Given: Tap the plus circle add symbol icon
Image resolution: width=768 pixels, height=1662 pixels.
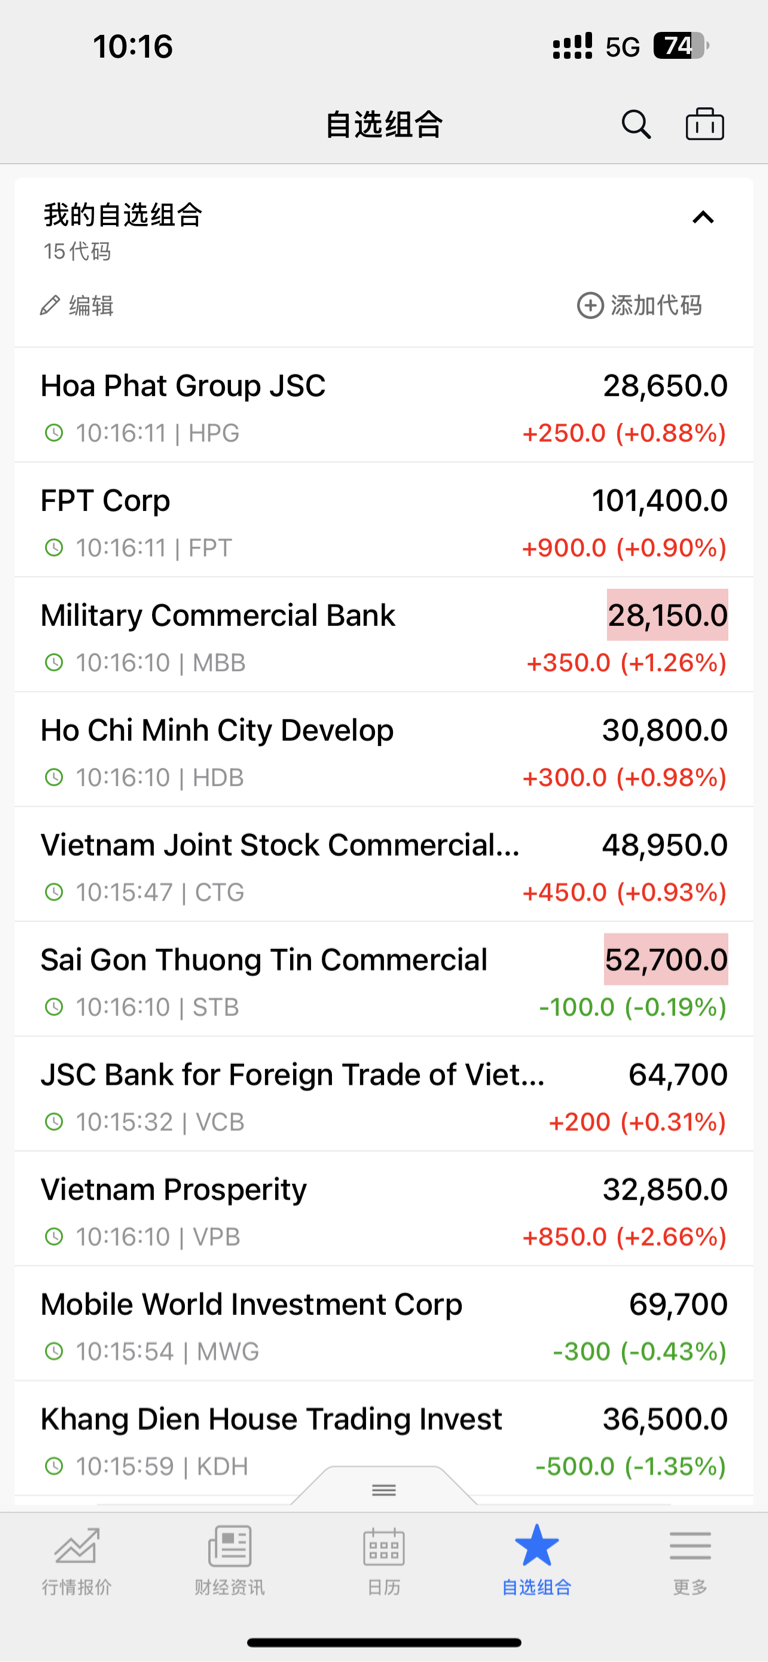Looking at the screenshot, I should point(590,305).
